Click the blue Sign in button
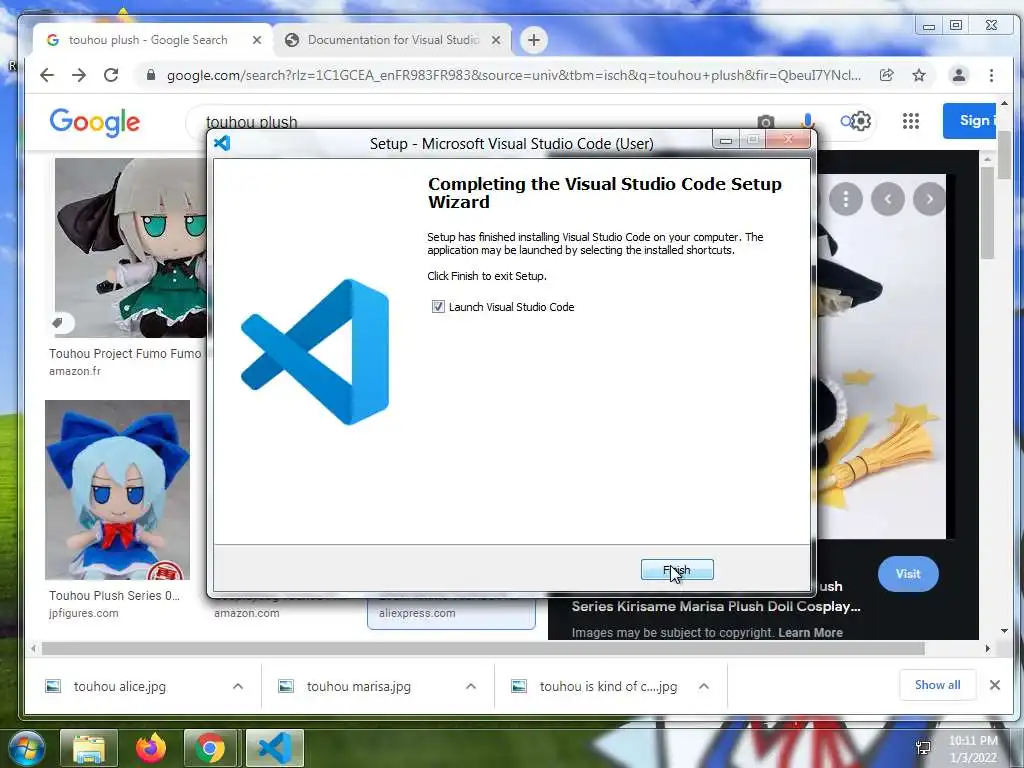The width and height of the screenshot is (1024, 768). [971, 121]
